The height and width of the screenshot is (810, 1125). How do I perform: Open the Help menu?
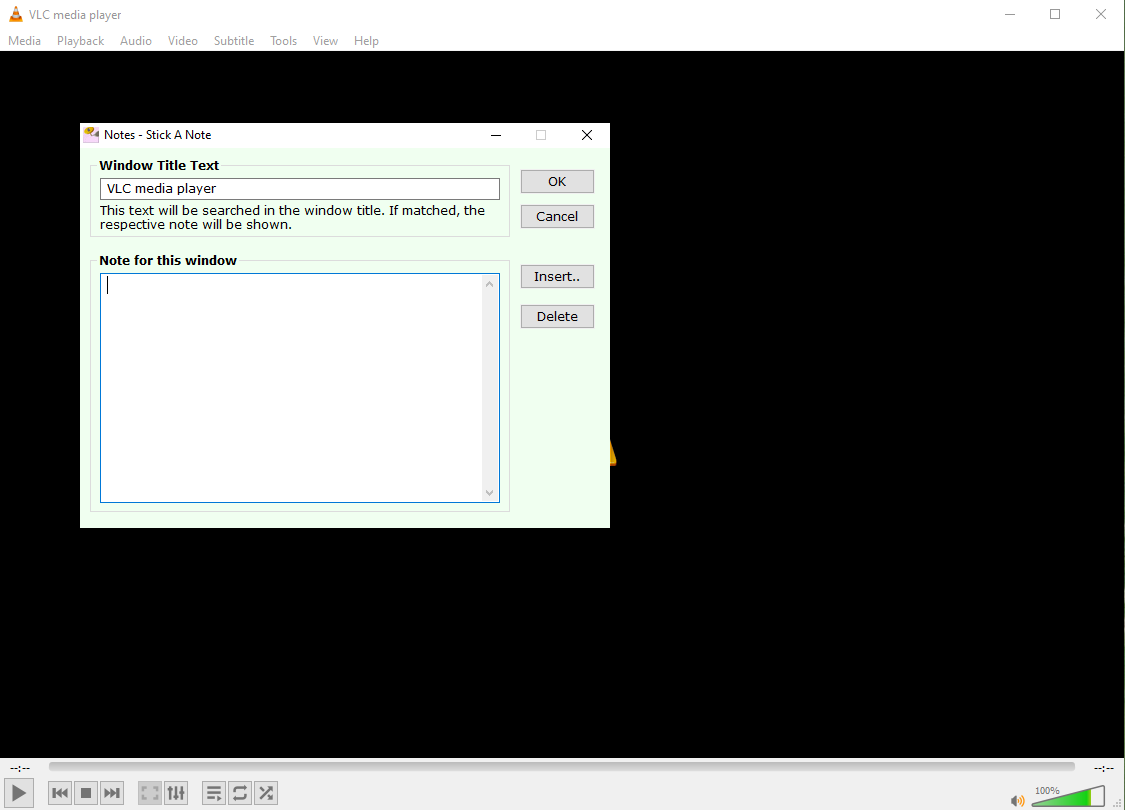tap(366, 41)
